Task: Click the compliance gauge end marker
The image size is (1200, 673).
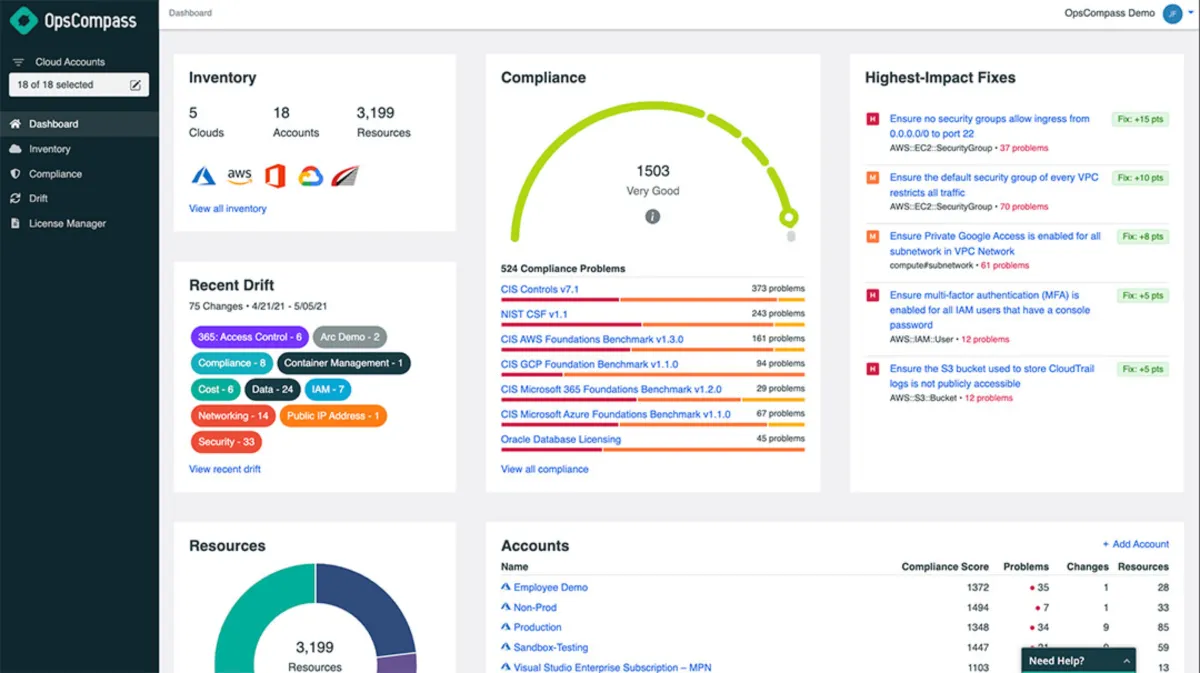Action: click(x=788, y=217)
